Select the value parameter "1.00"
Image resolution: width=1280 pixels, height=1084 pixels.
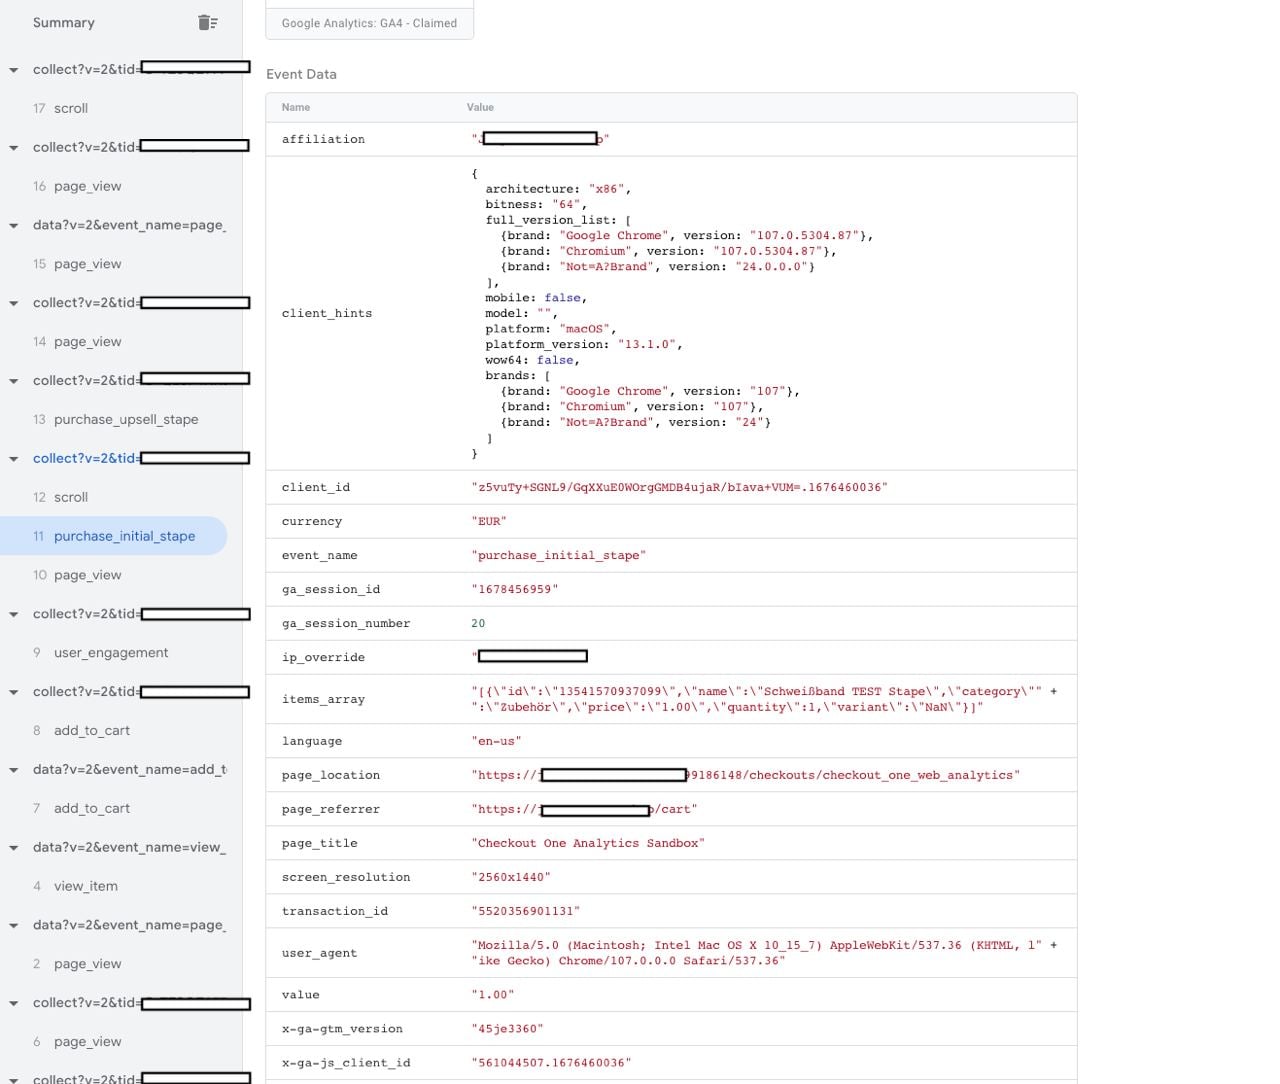click(x=493, y=995)
